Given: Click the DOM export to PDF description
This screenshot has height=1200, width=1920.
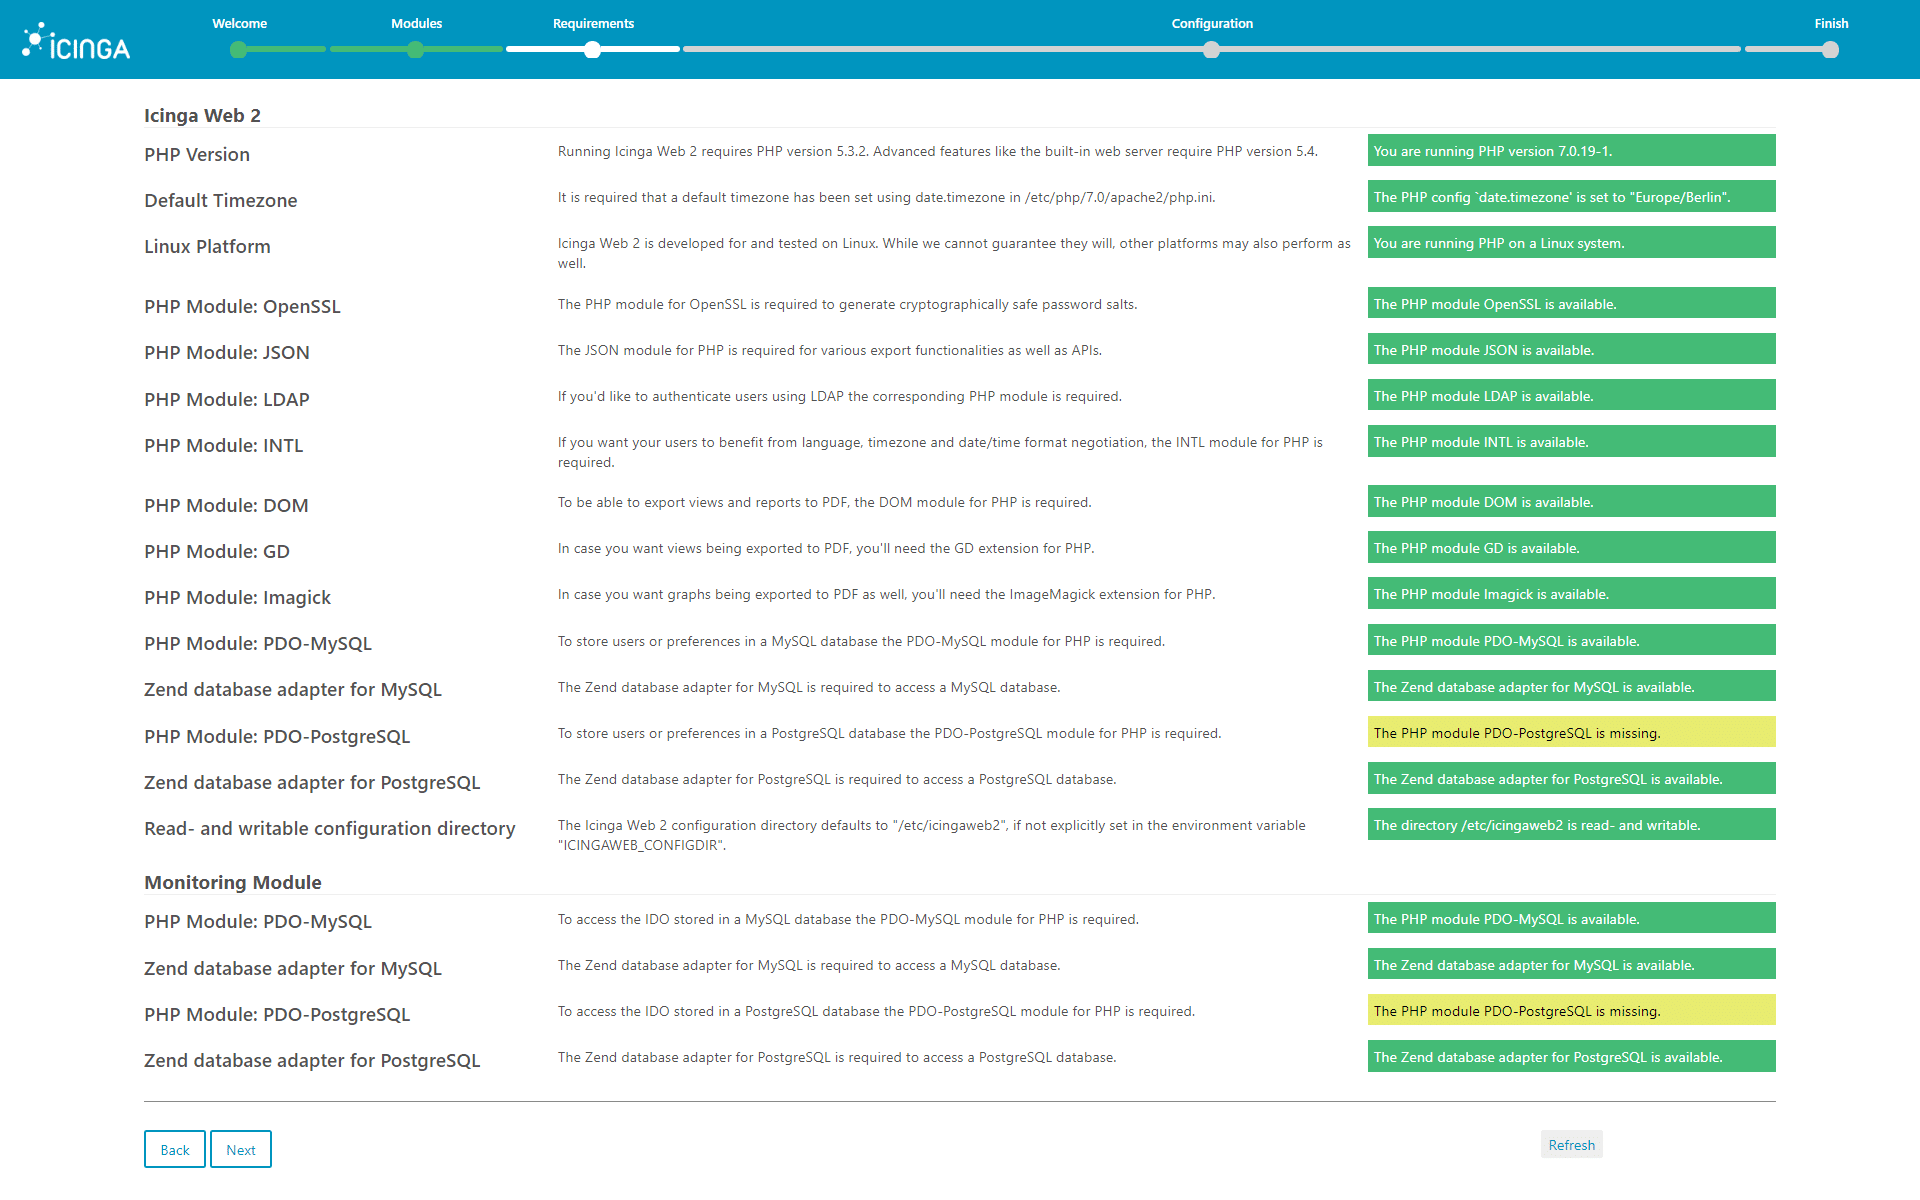Looking at the screenshot, I should (824, 502).
